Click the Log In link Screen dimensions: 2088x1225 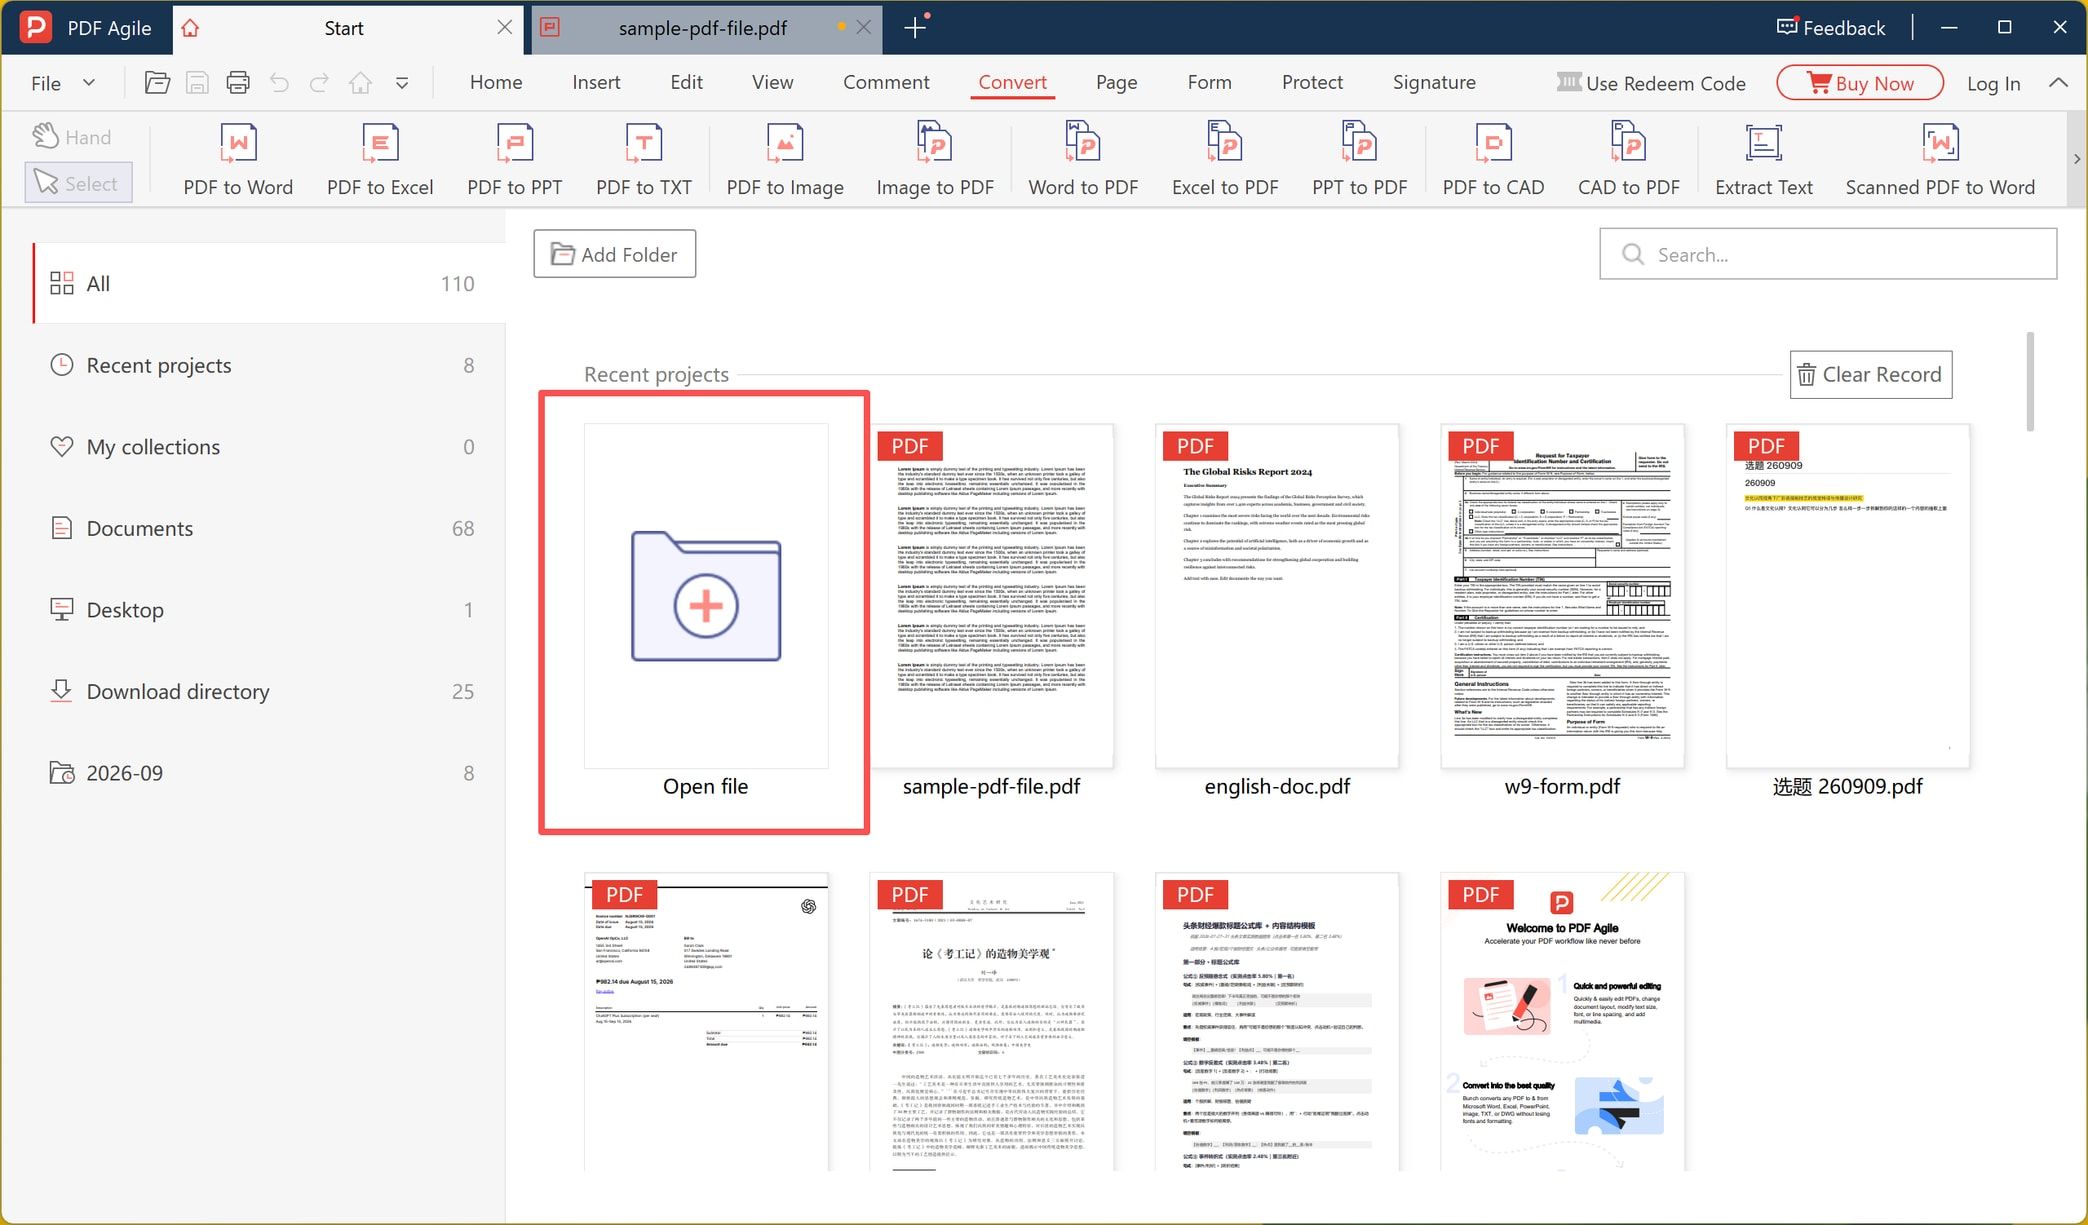pos(1993,84)
